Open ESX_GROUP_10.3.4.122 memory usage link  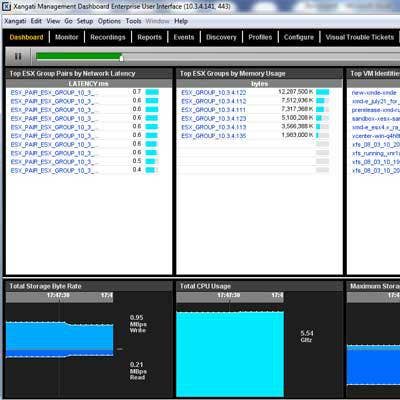(x=214, y=92)
